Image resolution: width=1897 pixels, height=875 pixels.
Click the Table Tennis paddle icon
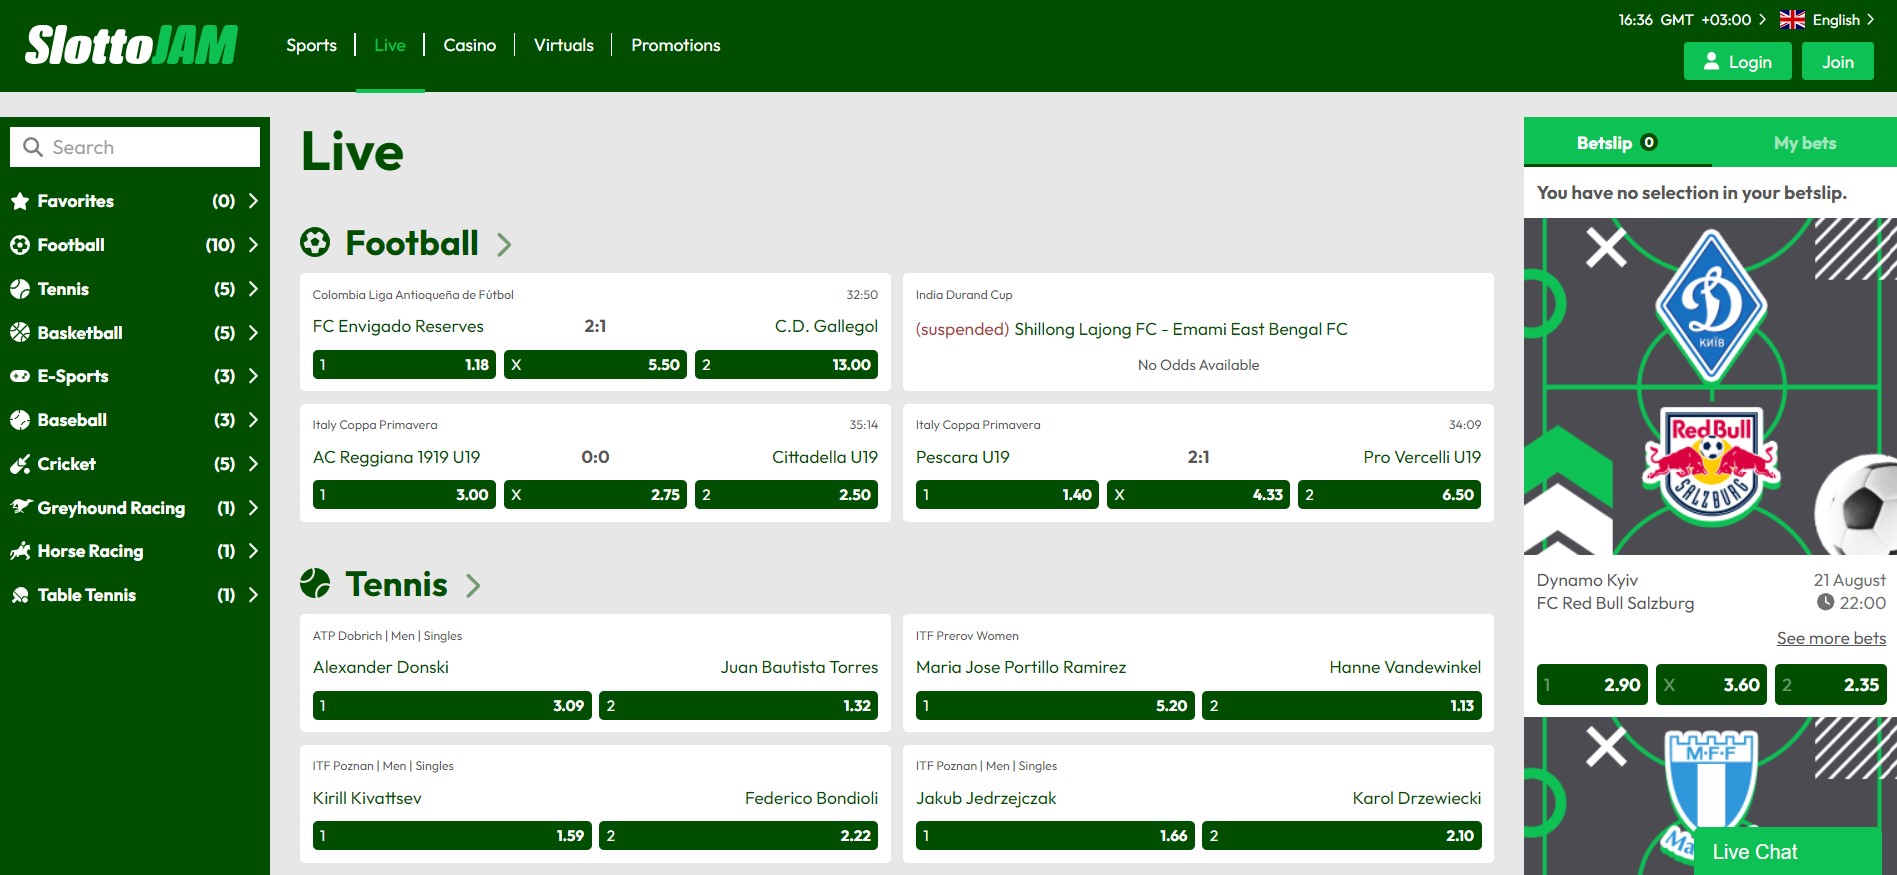tap(20, 595)
